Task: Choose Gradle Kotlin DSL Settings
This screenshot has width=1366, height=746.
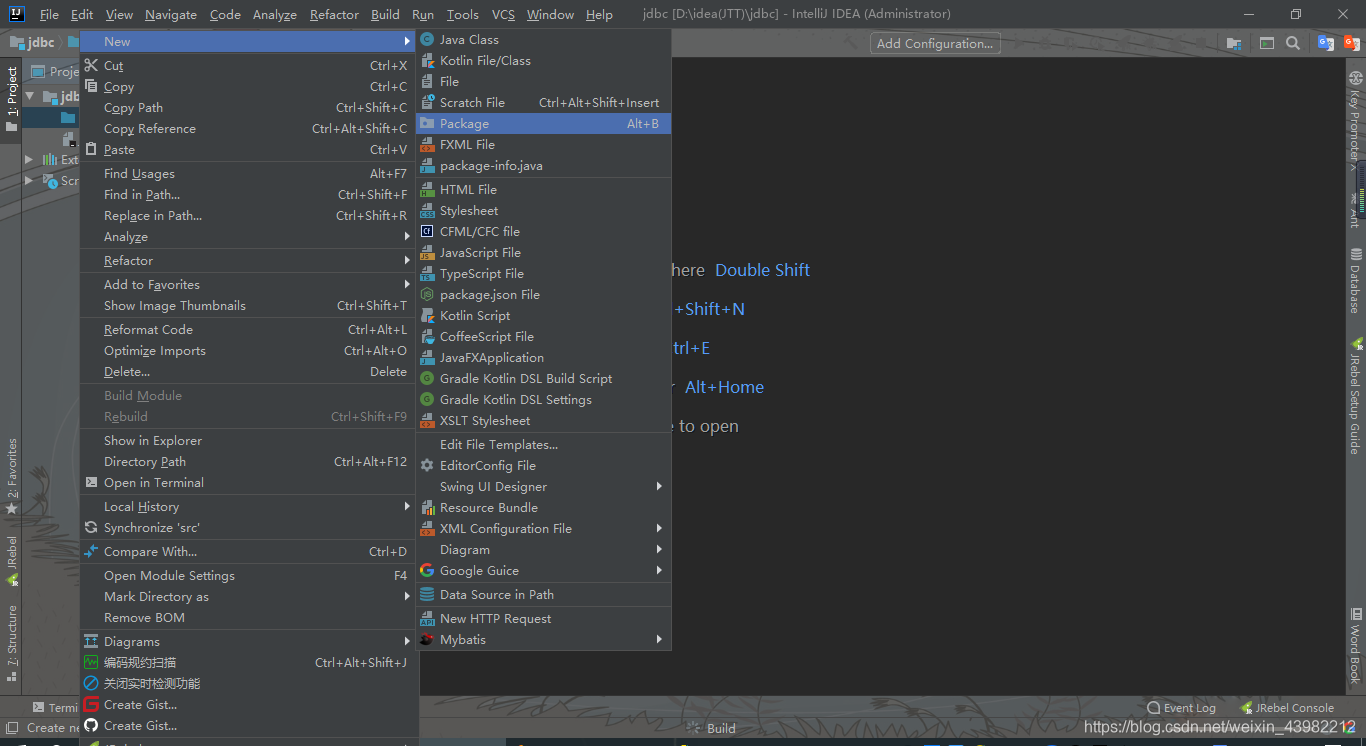Action: (x=543, y=399)
